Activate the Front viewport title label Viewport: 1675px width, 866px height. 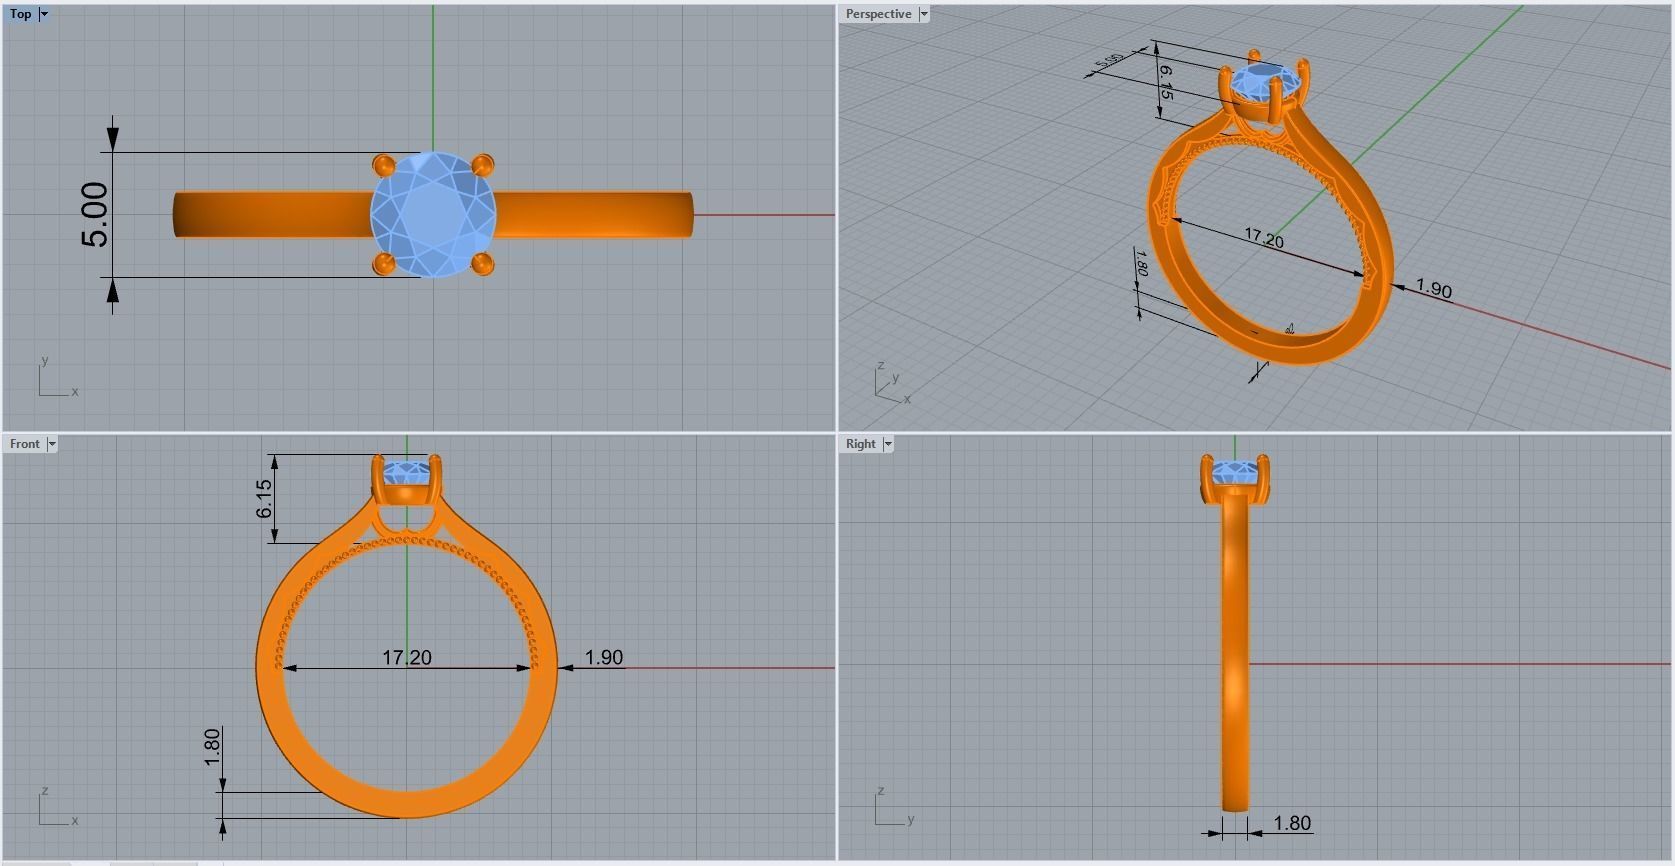25,444
